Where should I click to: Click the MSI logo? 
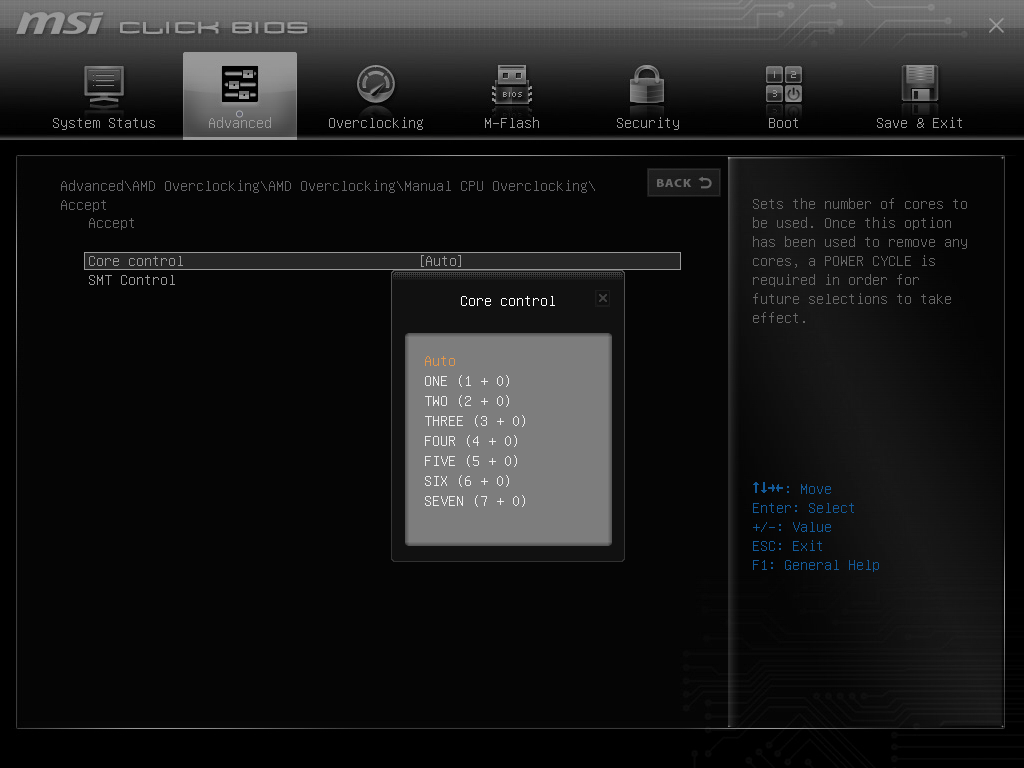59,24
